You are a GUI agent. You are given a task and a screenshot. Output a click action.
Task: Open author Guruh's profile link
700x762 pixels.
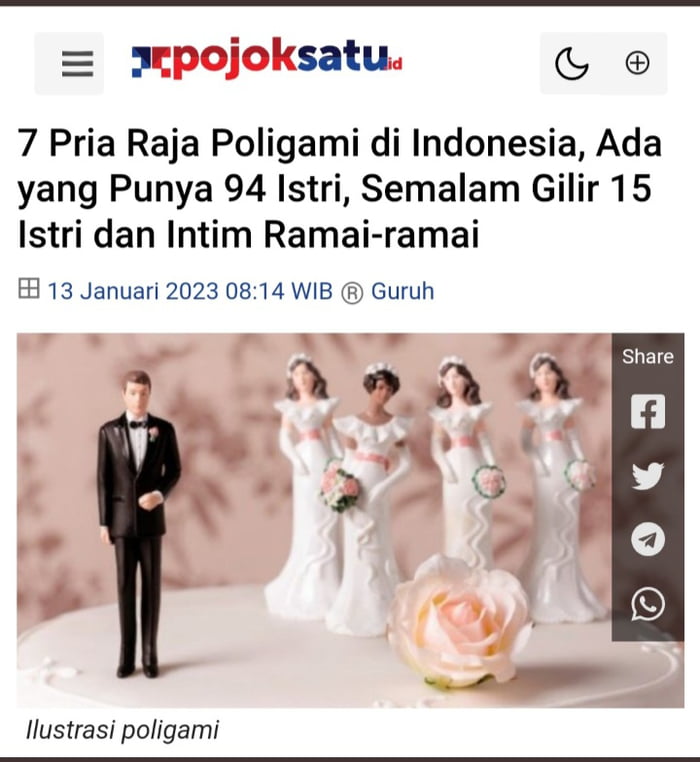tap(402, 291)
